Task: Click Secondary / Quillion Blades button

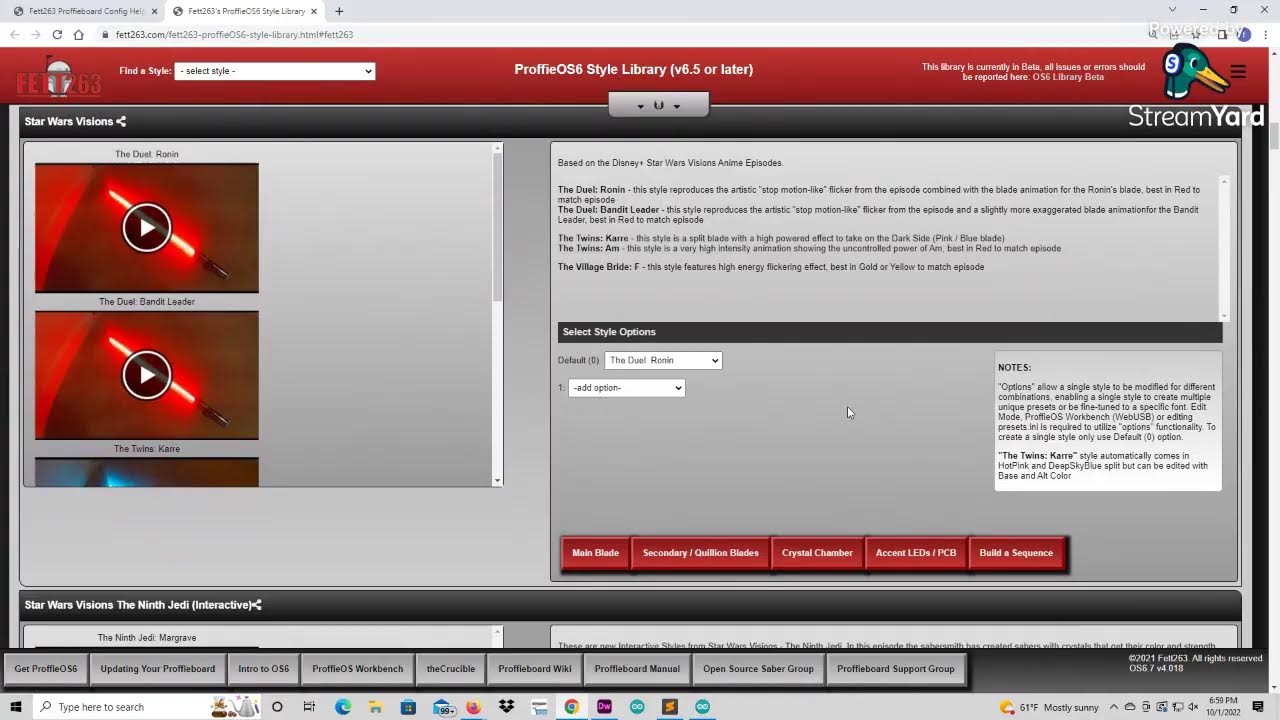Action: [x=700, y=553]
